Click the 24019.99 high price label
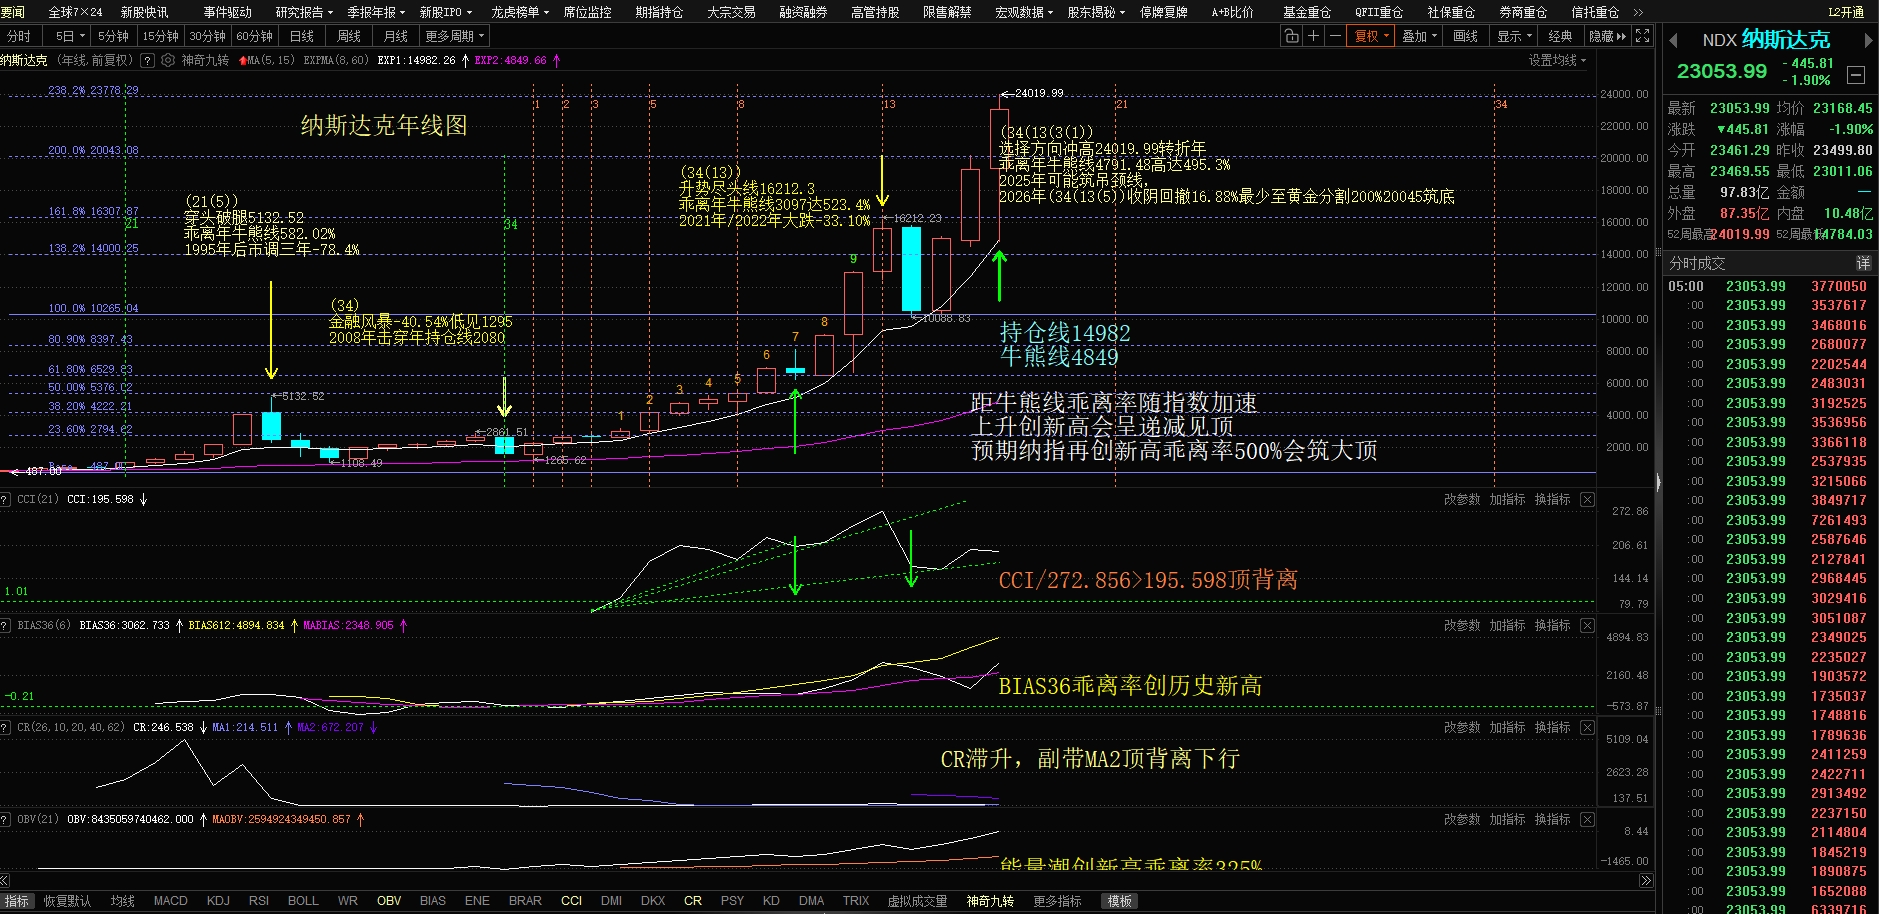1879x914 pixels. coord(1039,93)
